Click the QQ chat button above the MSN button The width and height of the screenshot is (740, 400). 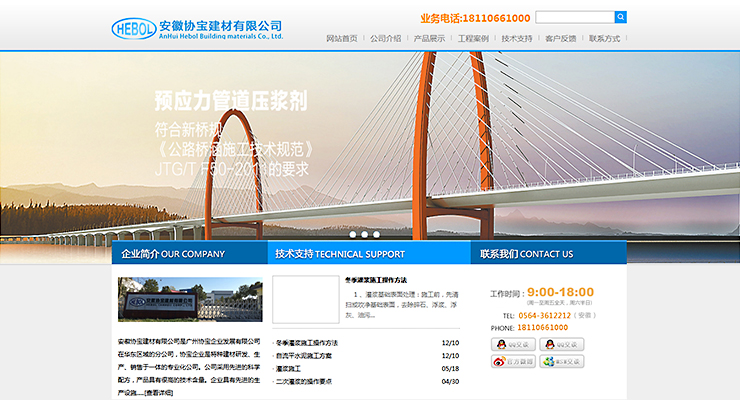(x=562, y=344)
